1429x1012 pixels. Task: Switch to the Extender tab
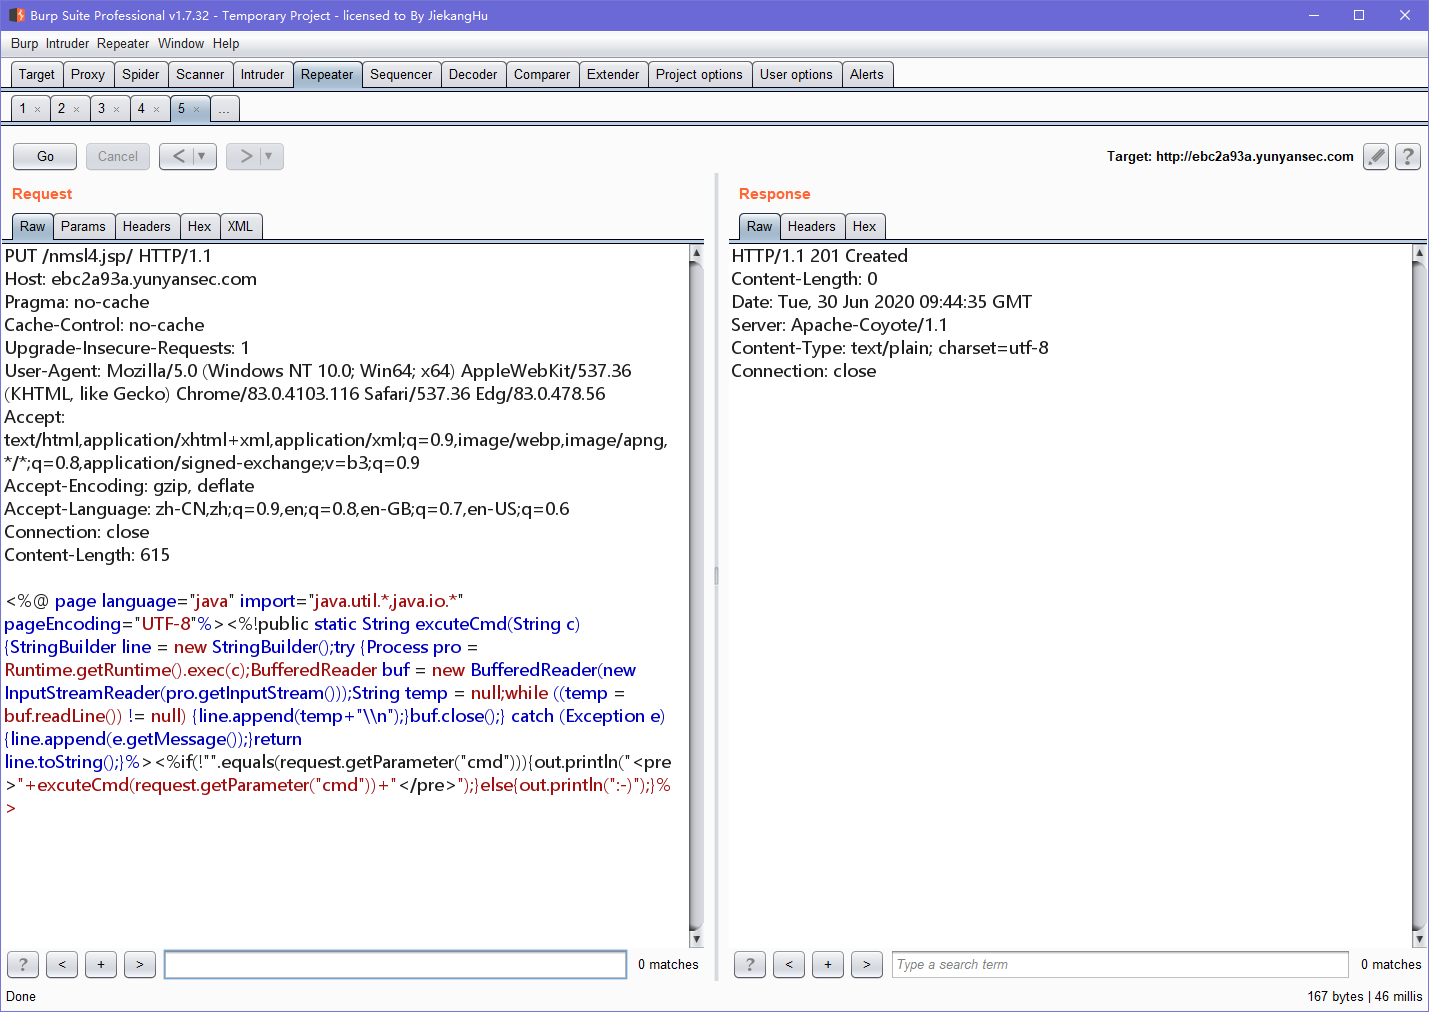tap(613, 74)
